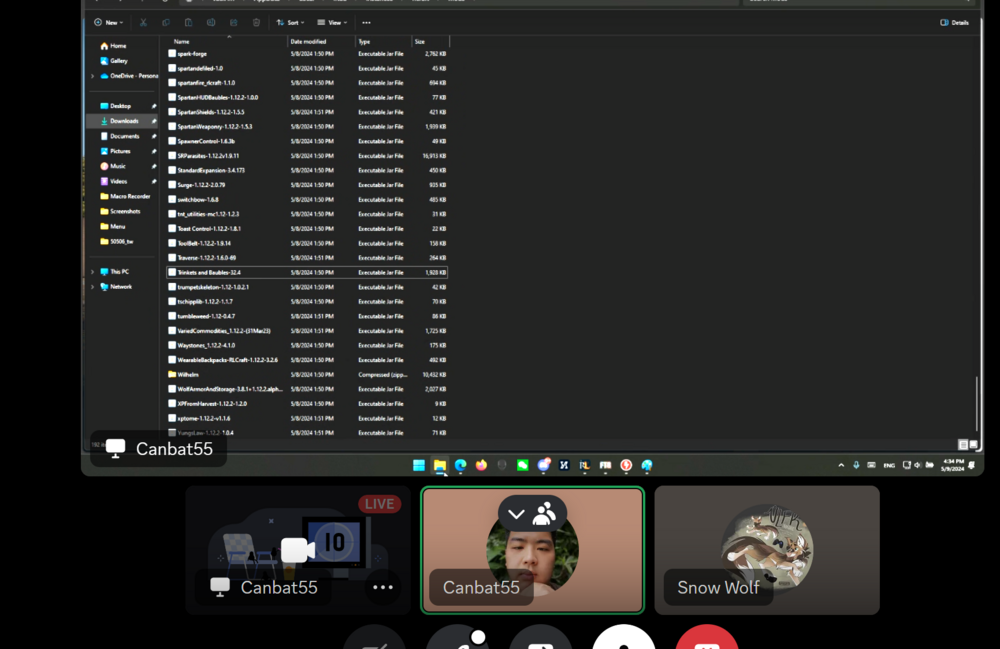Select the Trinkets and Baubles-32.4 file
Screen dimensions: 1000x649
coord(209,272)
